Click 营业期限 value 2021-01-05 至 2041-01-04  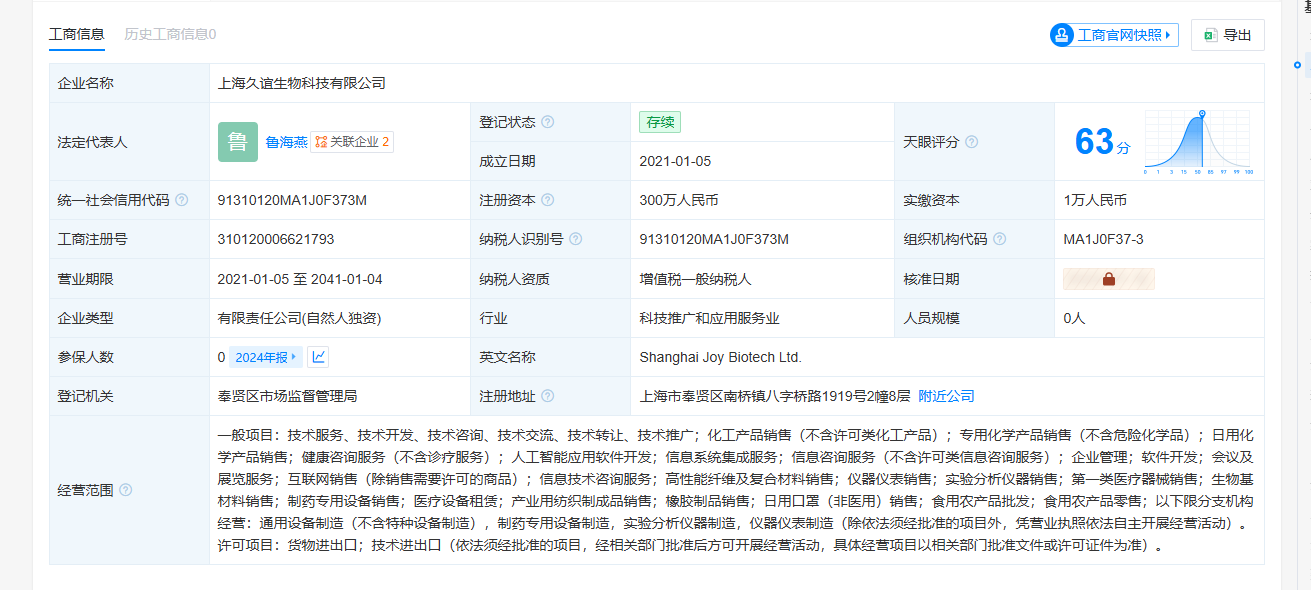click(x=300, y=279)
